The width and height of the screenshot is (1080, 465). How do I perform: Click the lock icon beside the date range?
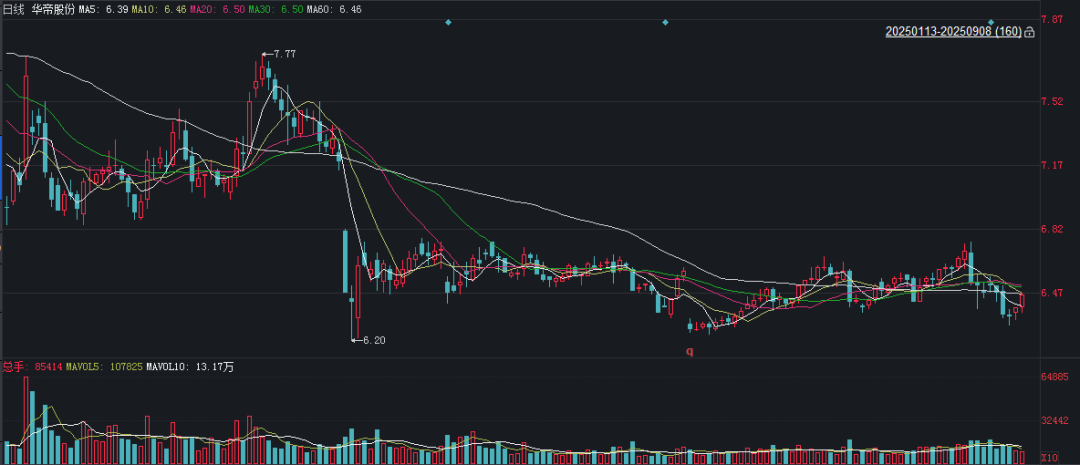1030,32
